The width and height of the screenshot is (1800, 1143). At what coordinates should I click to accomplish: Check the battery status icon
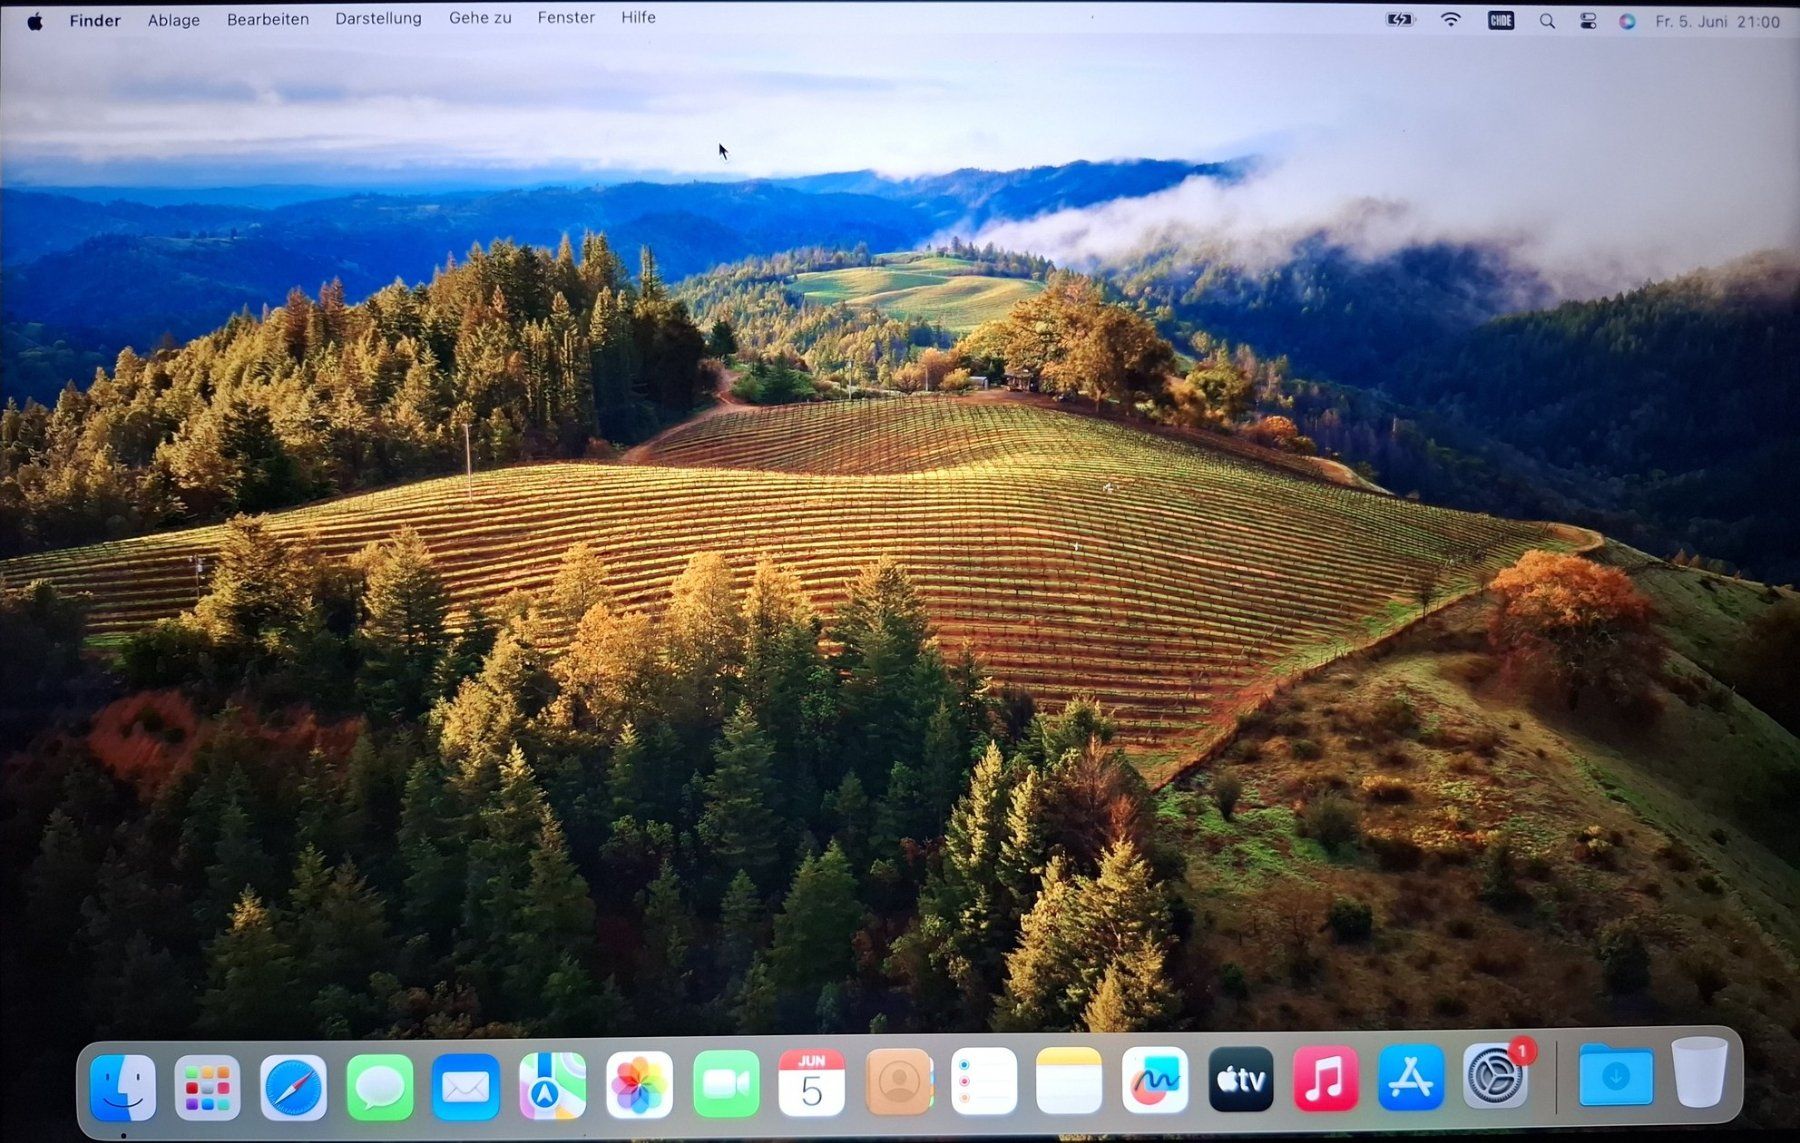1401,20
